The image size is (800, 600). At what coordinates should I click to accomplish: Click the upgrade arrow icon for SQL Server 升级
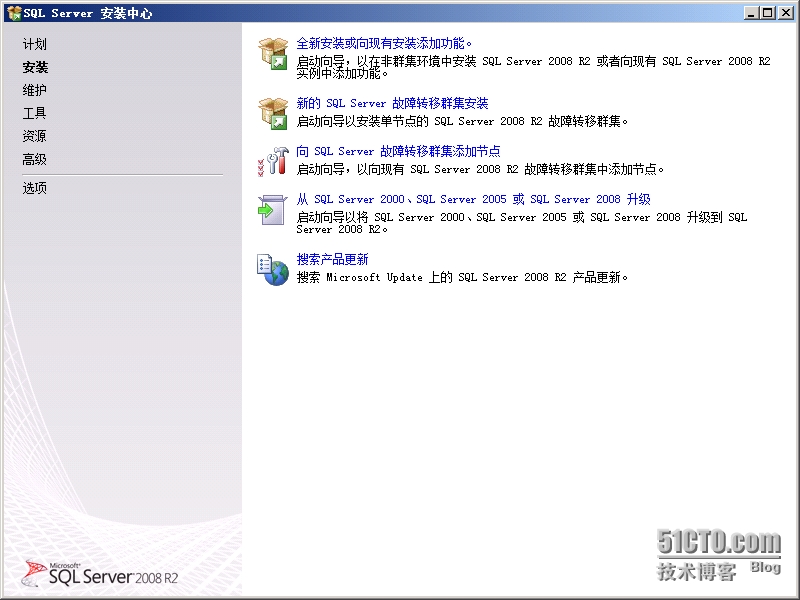pos(273,209)
